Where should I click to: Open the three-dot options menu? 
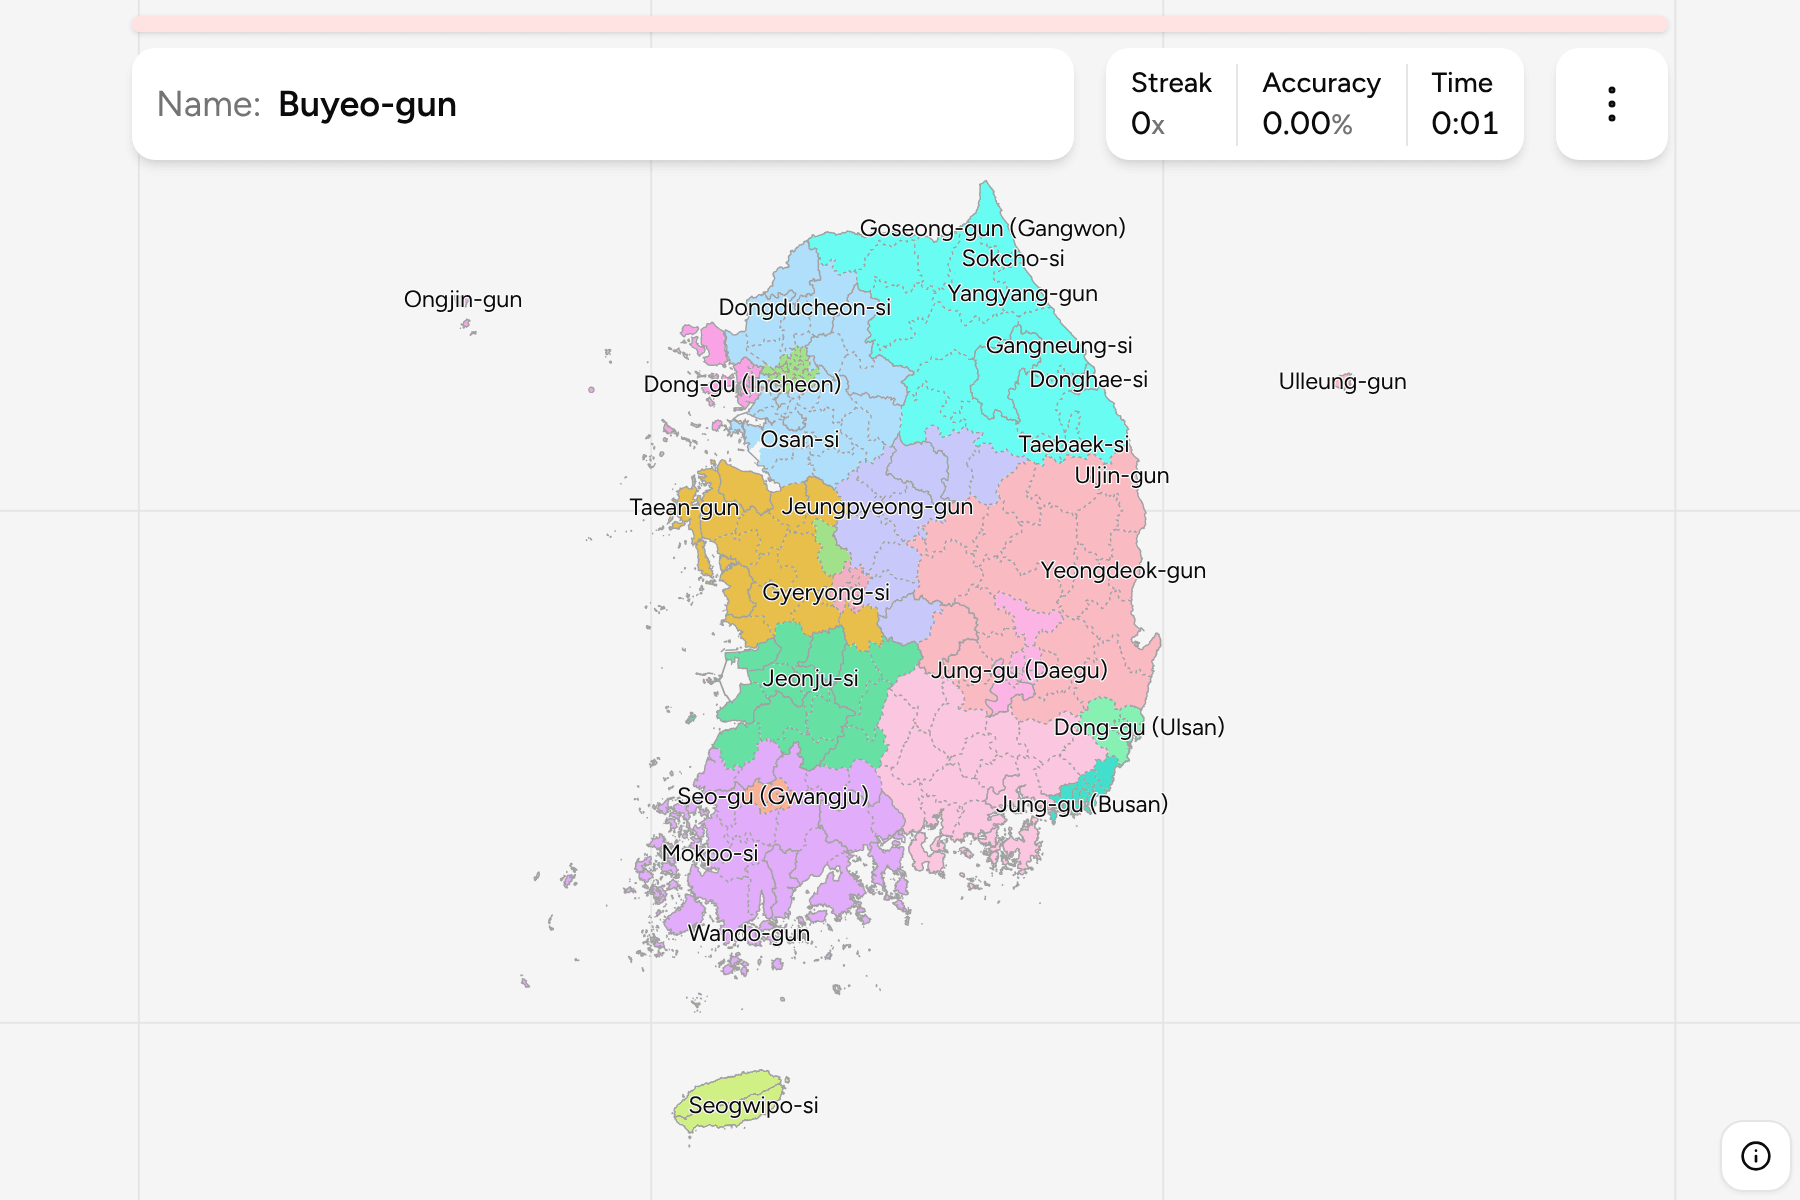tap(1611, 104)
